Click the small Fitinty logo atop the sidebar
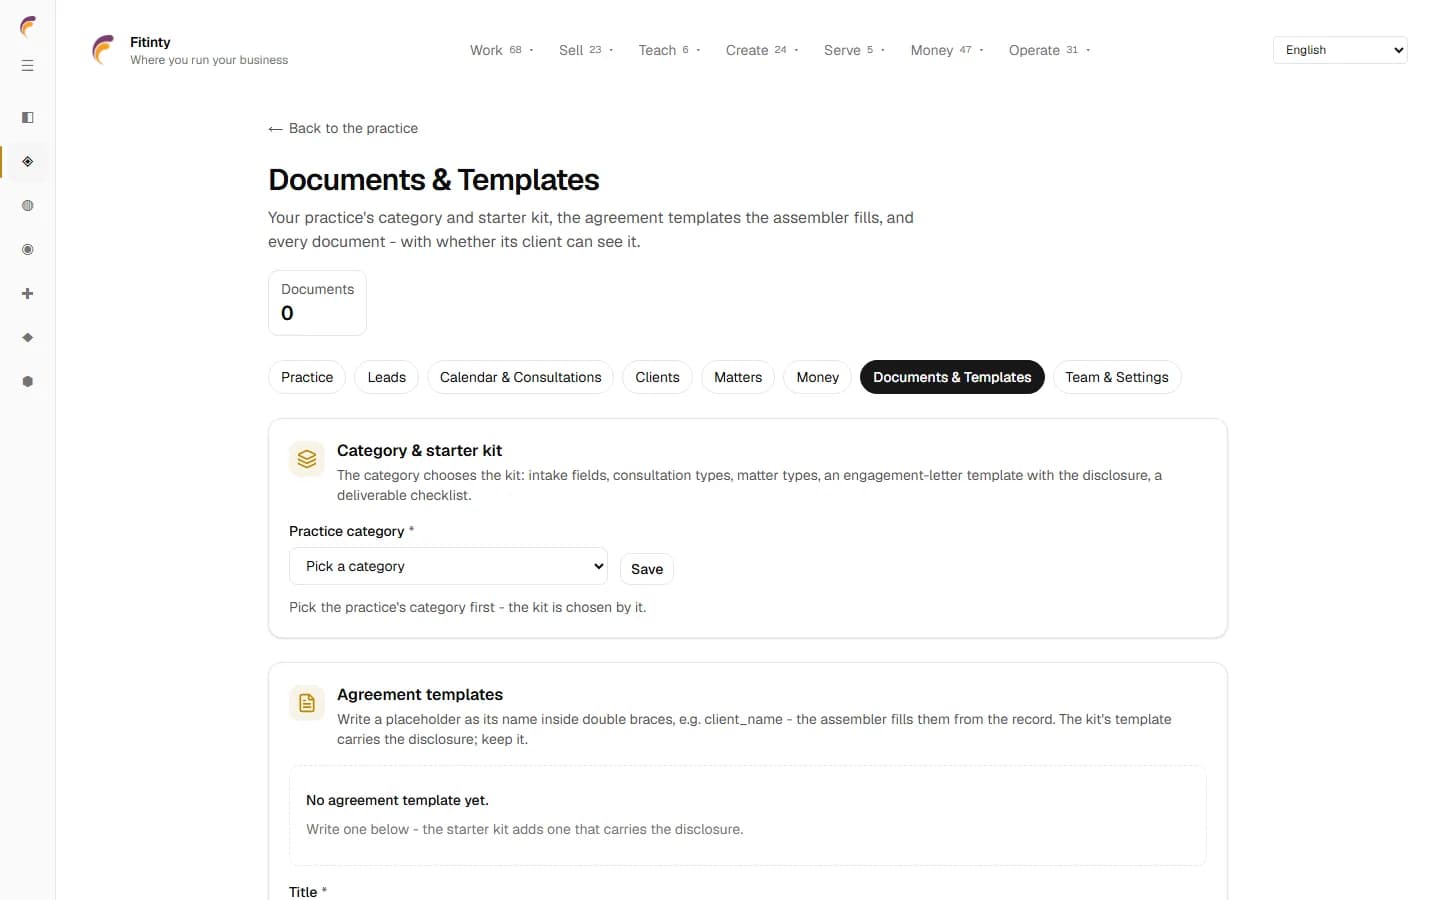Screen dimensions: 1440x900 [x=28, y=26]
